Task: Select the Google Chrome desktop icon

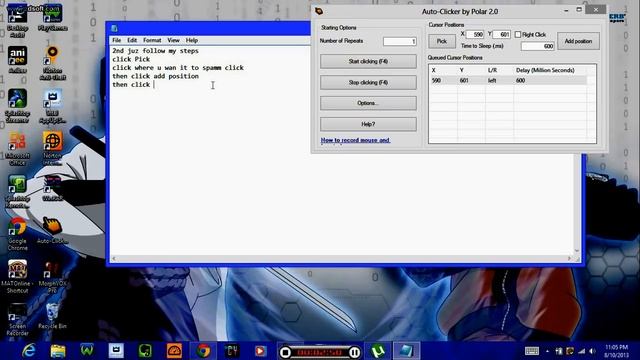Action: coord(18,234)
